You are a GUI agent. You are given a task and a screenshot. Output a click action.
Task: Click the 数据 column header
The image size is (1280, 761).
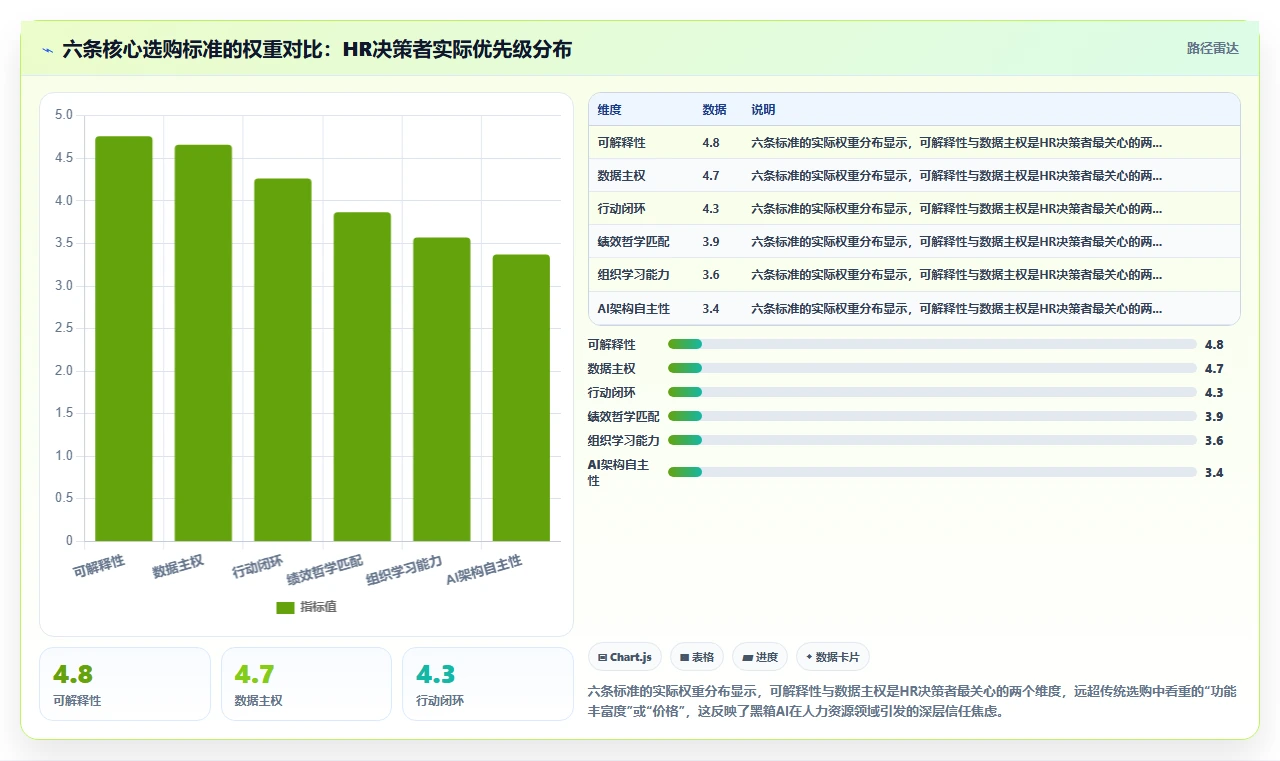tap(714, 110)
